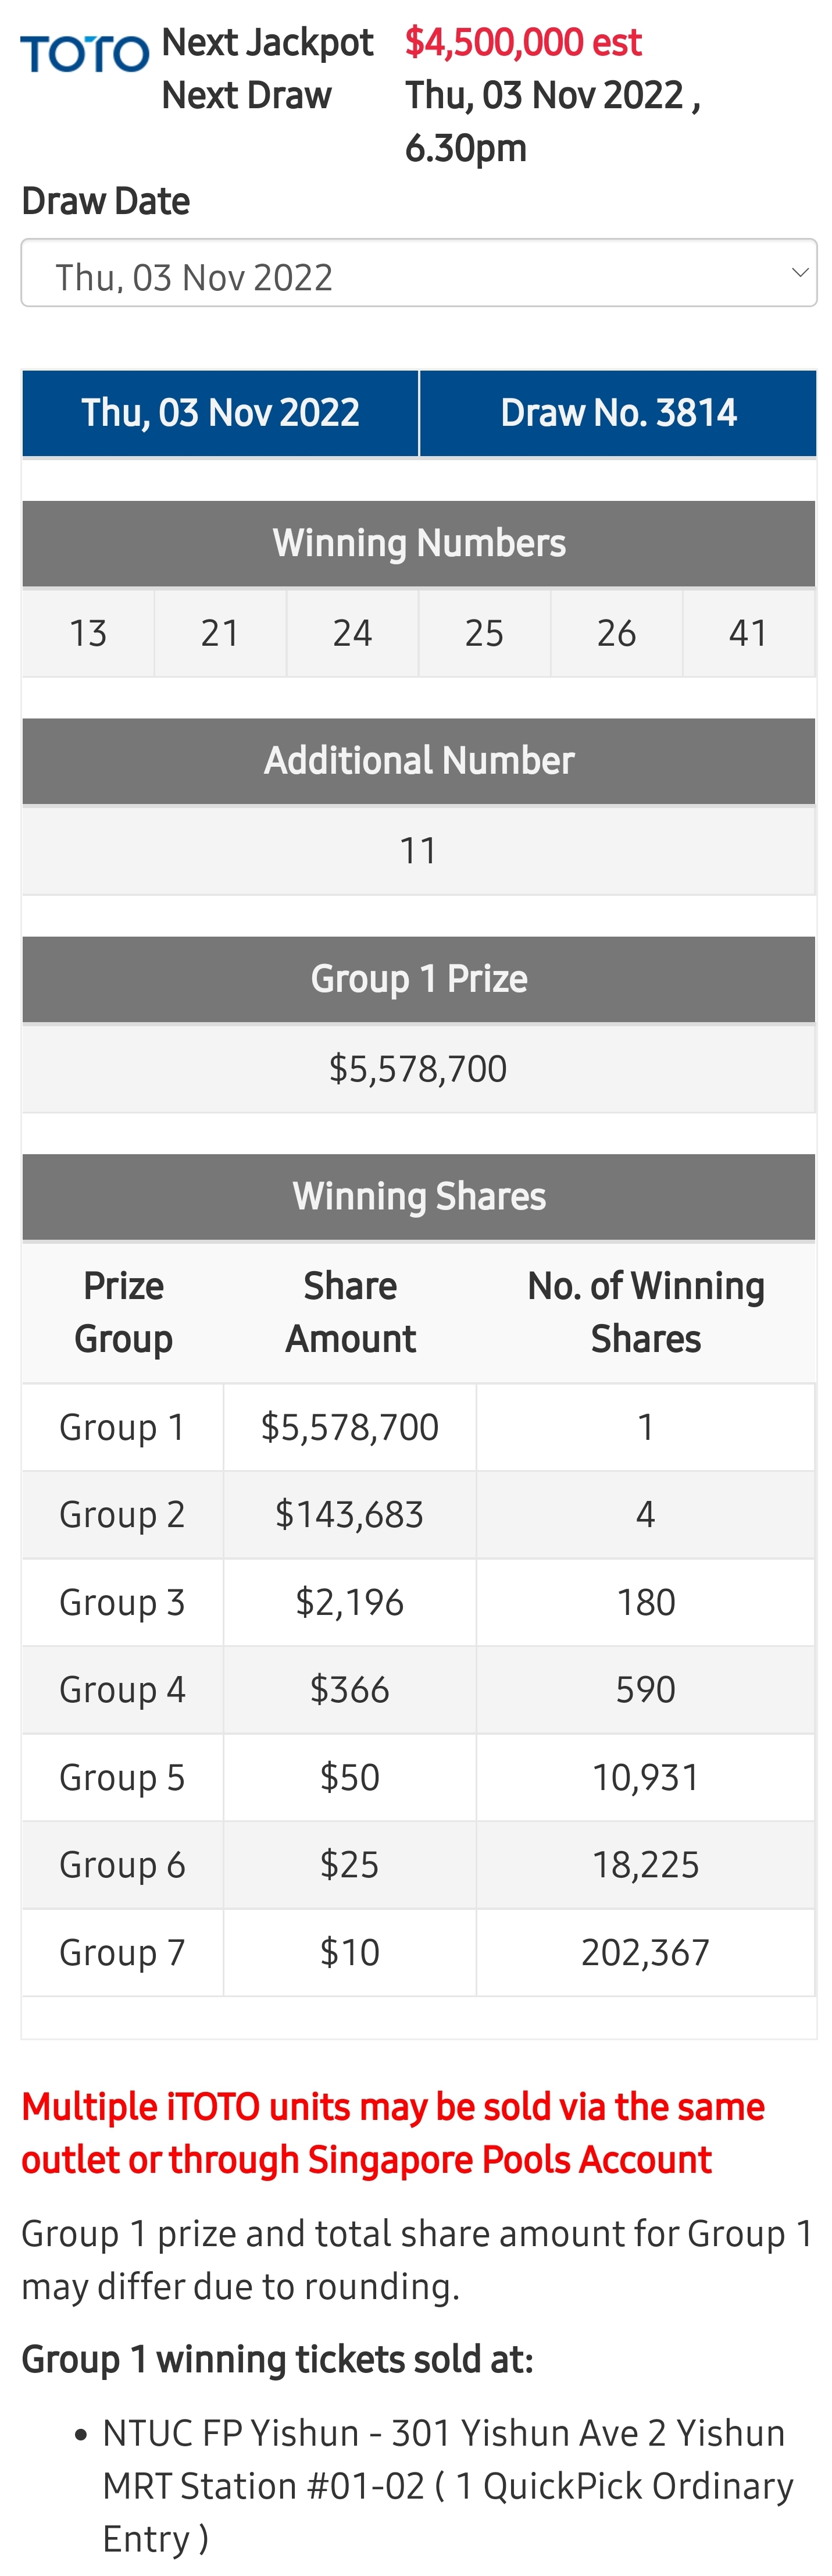
Task: Click the Group 1 Prize amount $5,578,700
Action: 418,1069
